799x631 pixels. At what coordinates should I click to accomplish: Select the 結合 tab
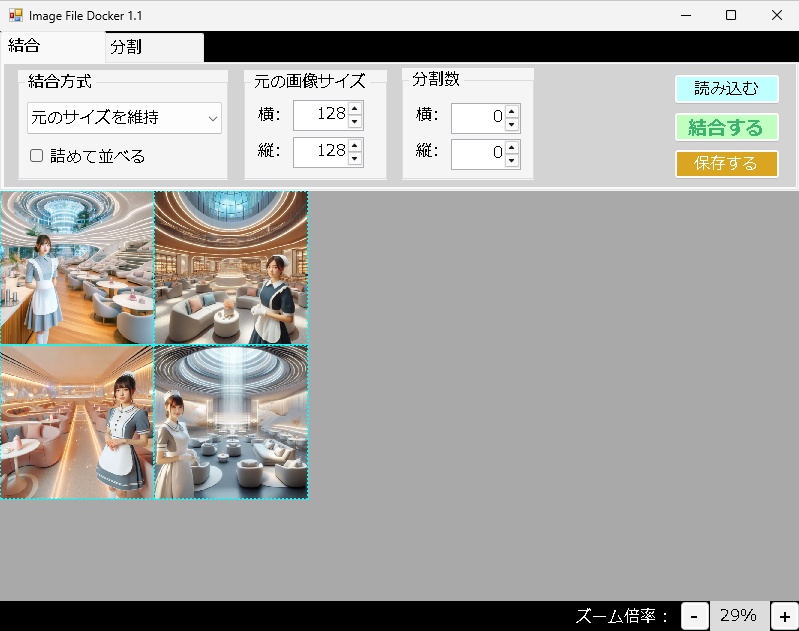(x=52, y=46)
